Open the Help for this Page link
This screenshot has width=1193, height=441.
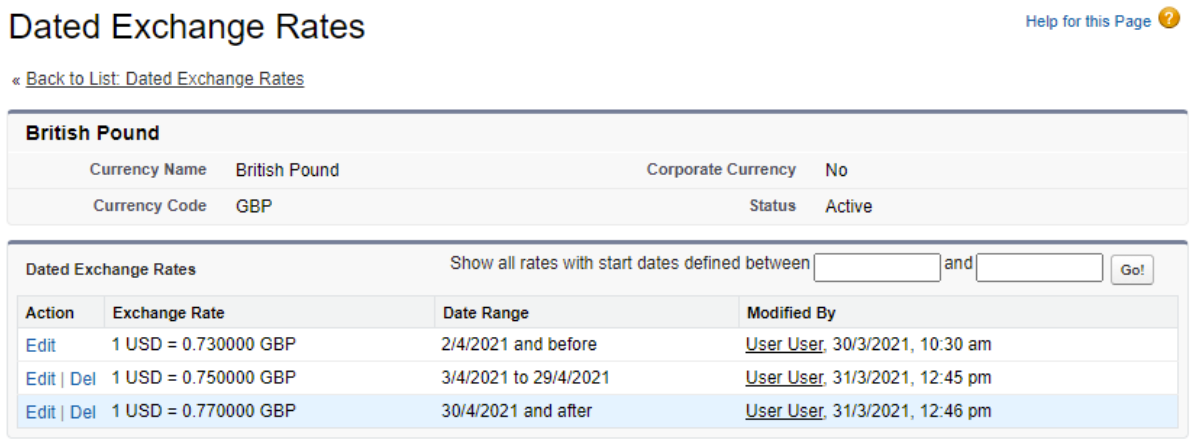pyautogui.click(x=1088, y=21)
